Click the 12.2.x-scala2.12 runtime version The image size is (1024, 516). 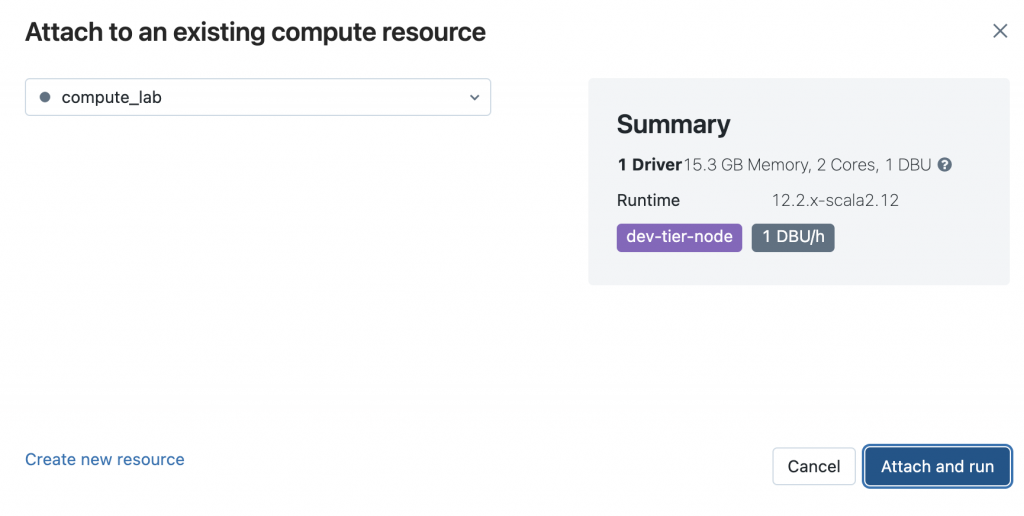pyautogui.click(x=835, y=200)
